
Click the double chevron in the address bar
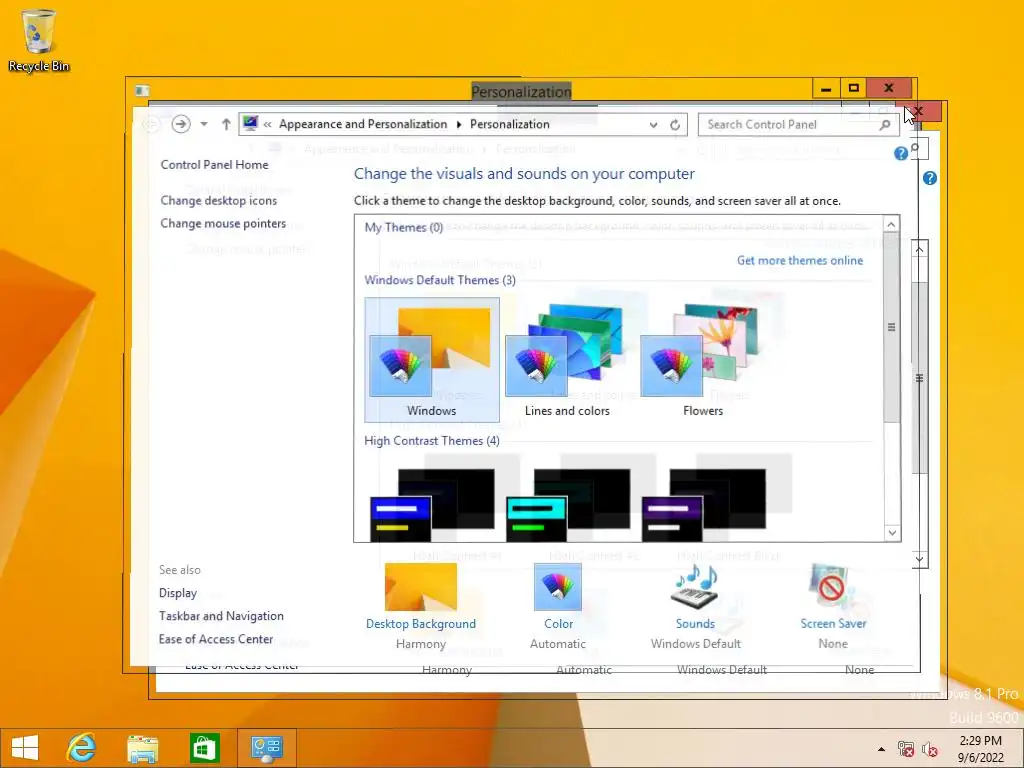pos(267,124)
